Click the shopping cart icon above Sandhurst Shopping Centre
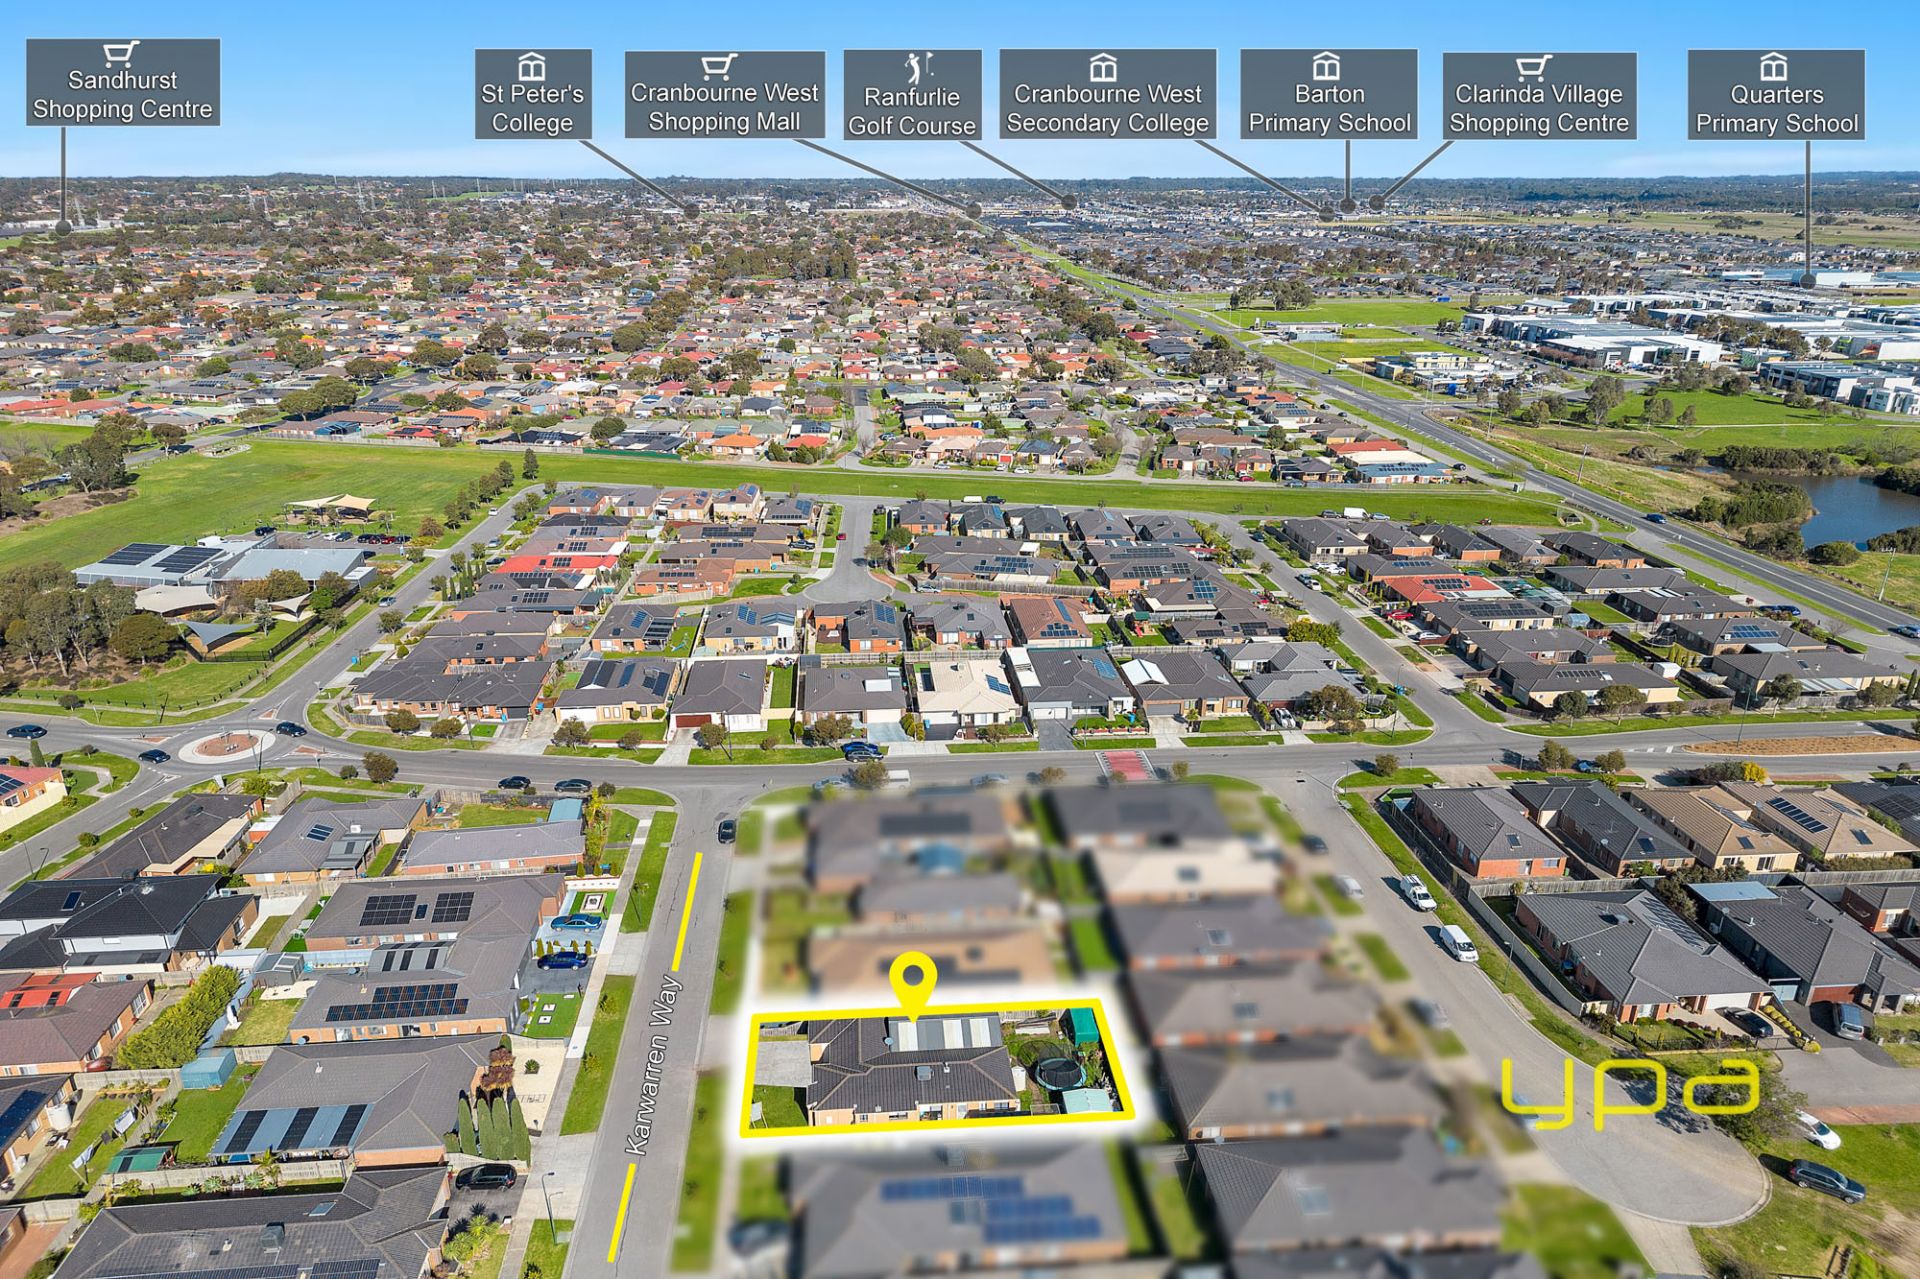This screenshot has height=1279, width=1920. coord(121,53)
